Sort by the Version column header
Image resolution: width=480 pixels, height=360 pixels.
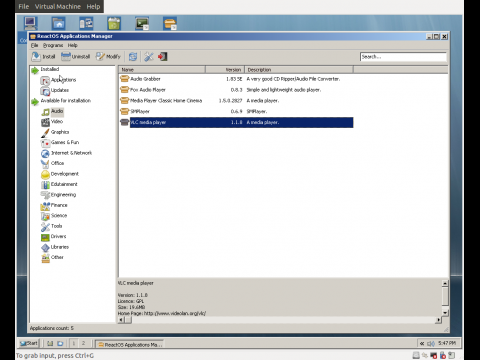point(225,70)
